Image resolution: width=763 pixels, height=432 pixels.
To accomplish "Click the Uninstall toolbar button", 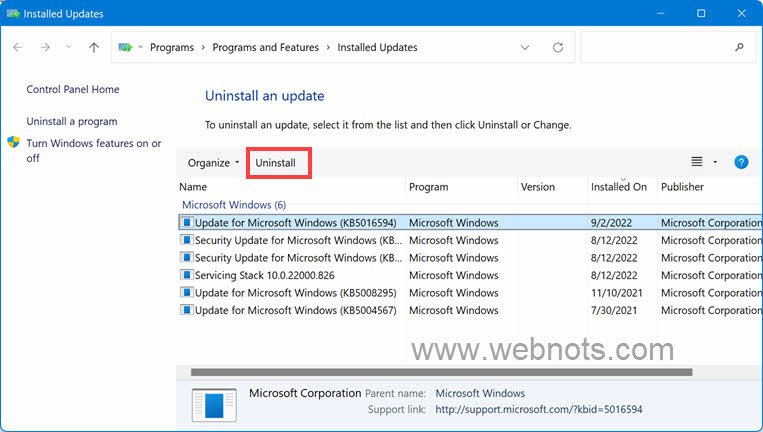I will point(275,163).
